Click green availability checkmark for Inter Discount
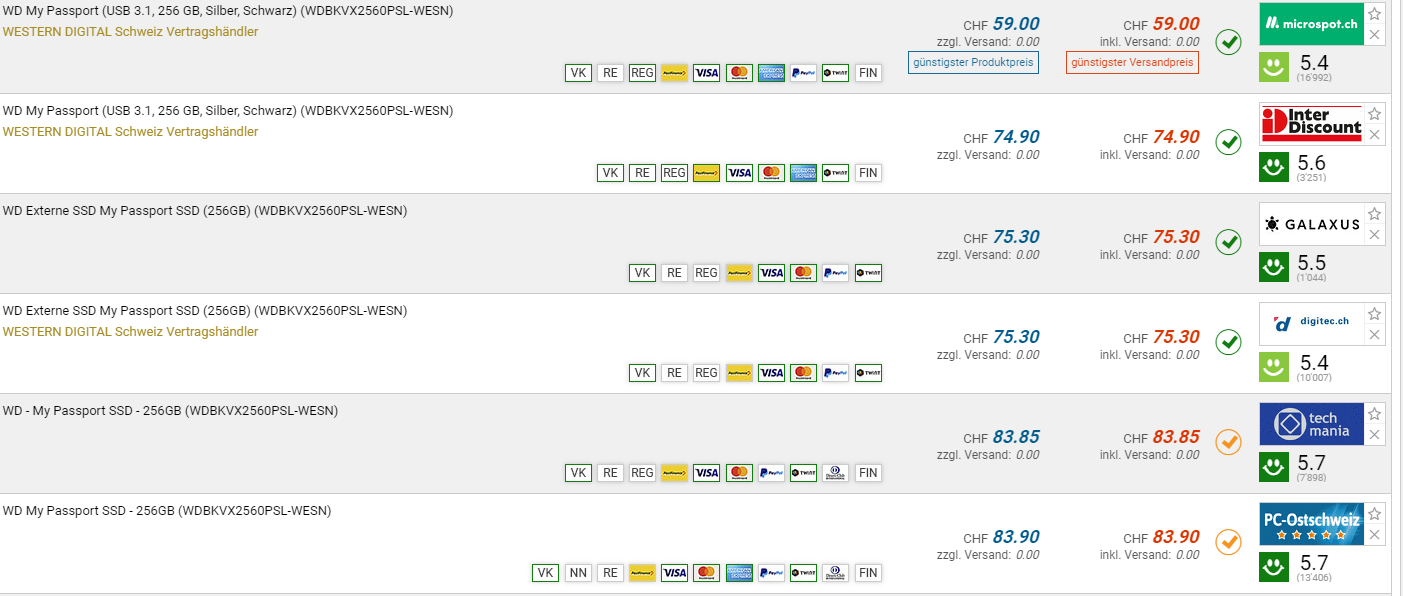 tap(1228, 143)
